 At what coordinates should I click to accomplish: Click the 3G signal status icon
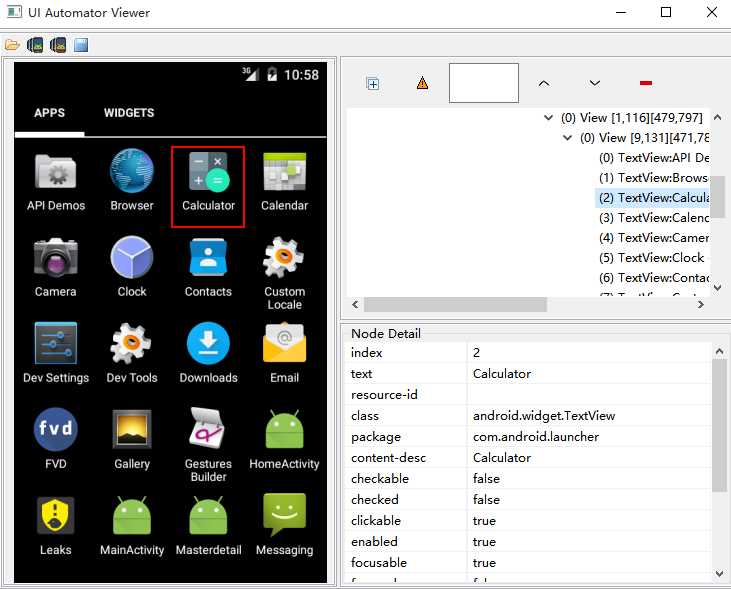click(250, 74)
